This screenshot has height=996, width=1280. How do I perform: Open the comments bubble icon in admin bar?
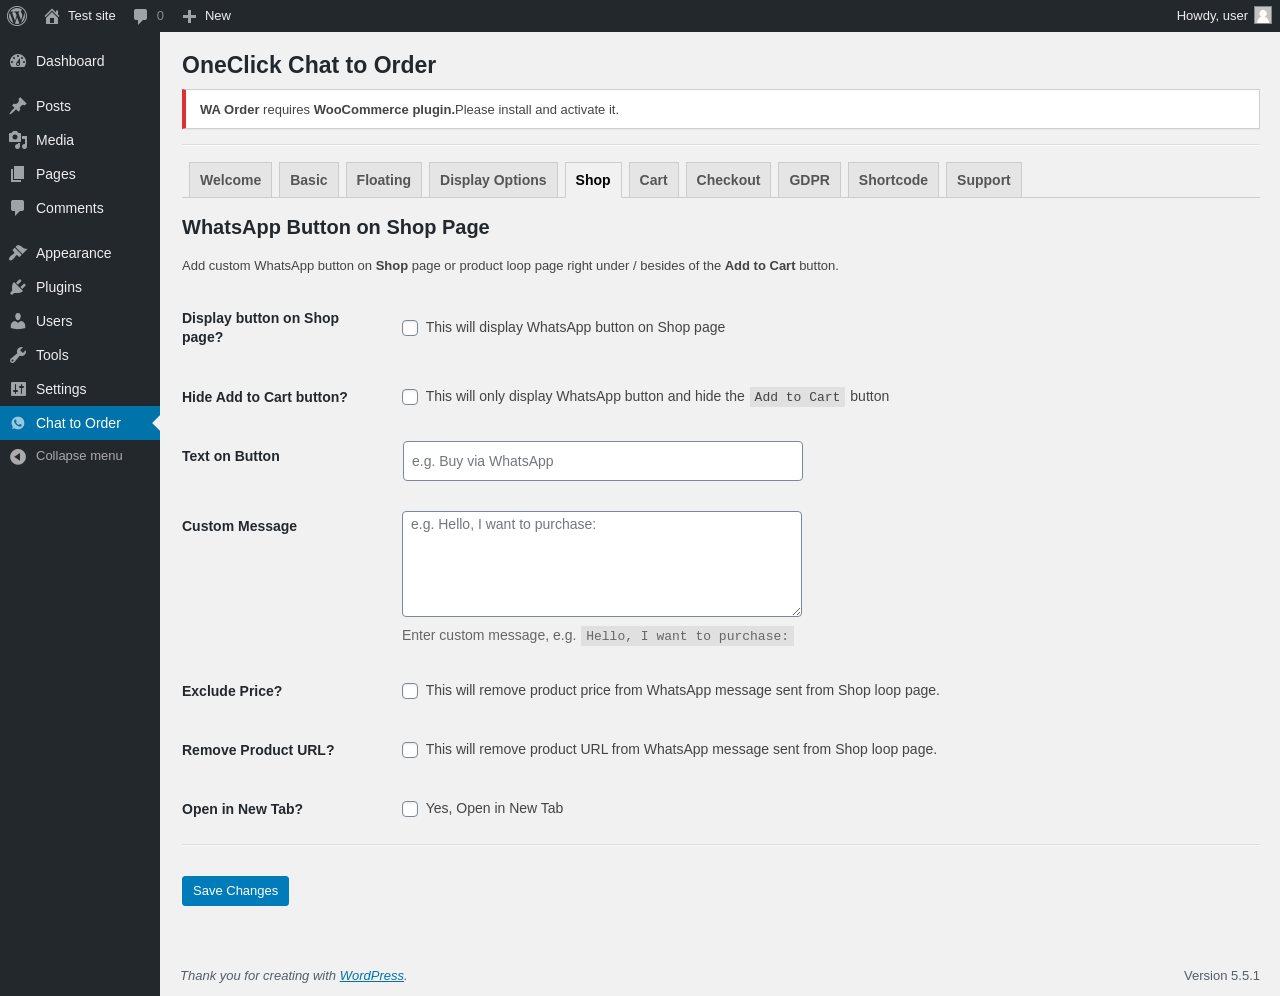141,16
